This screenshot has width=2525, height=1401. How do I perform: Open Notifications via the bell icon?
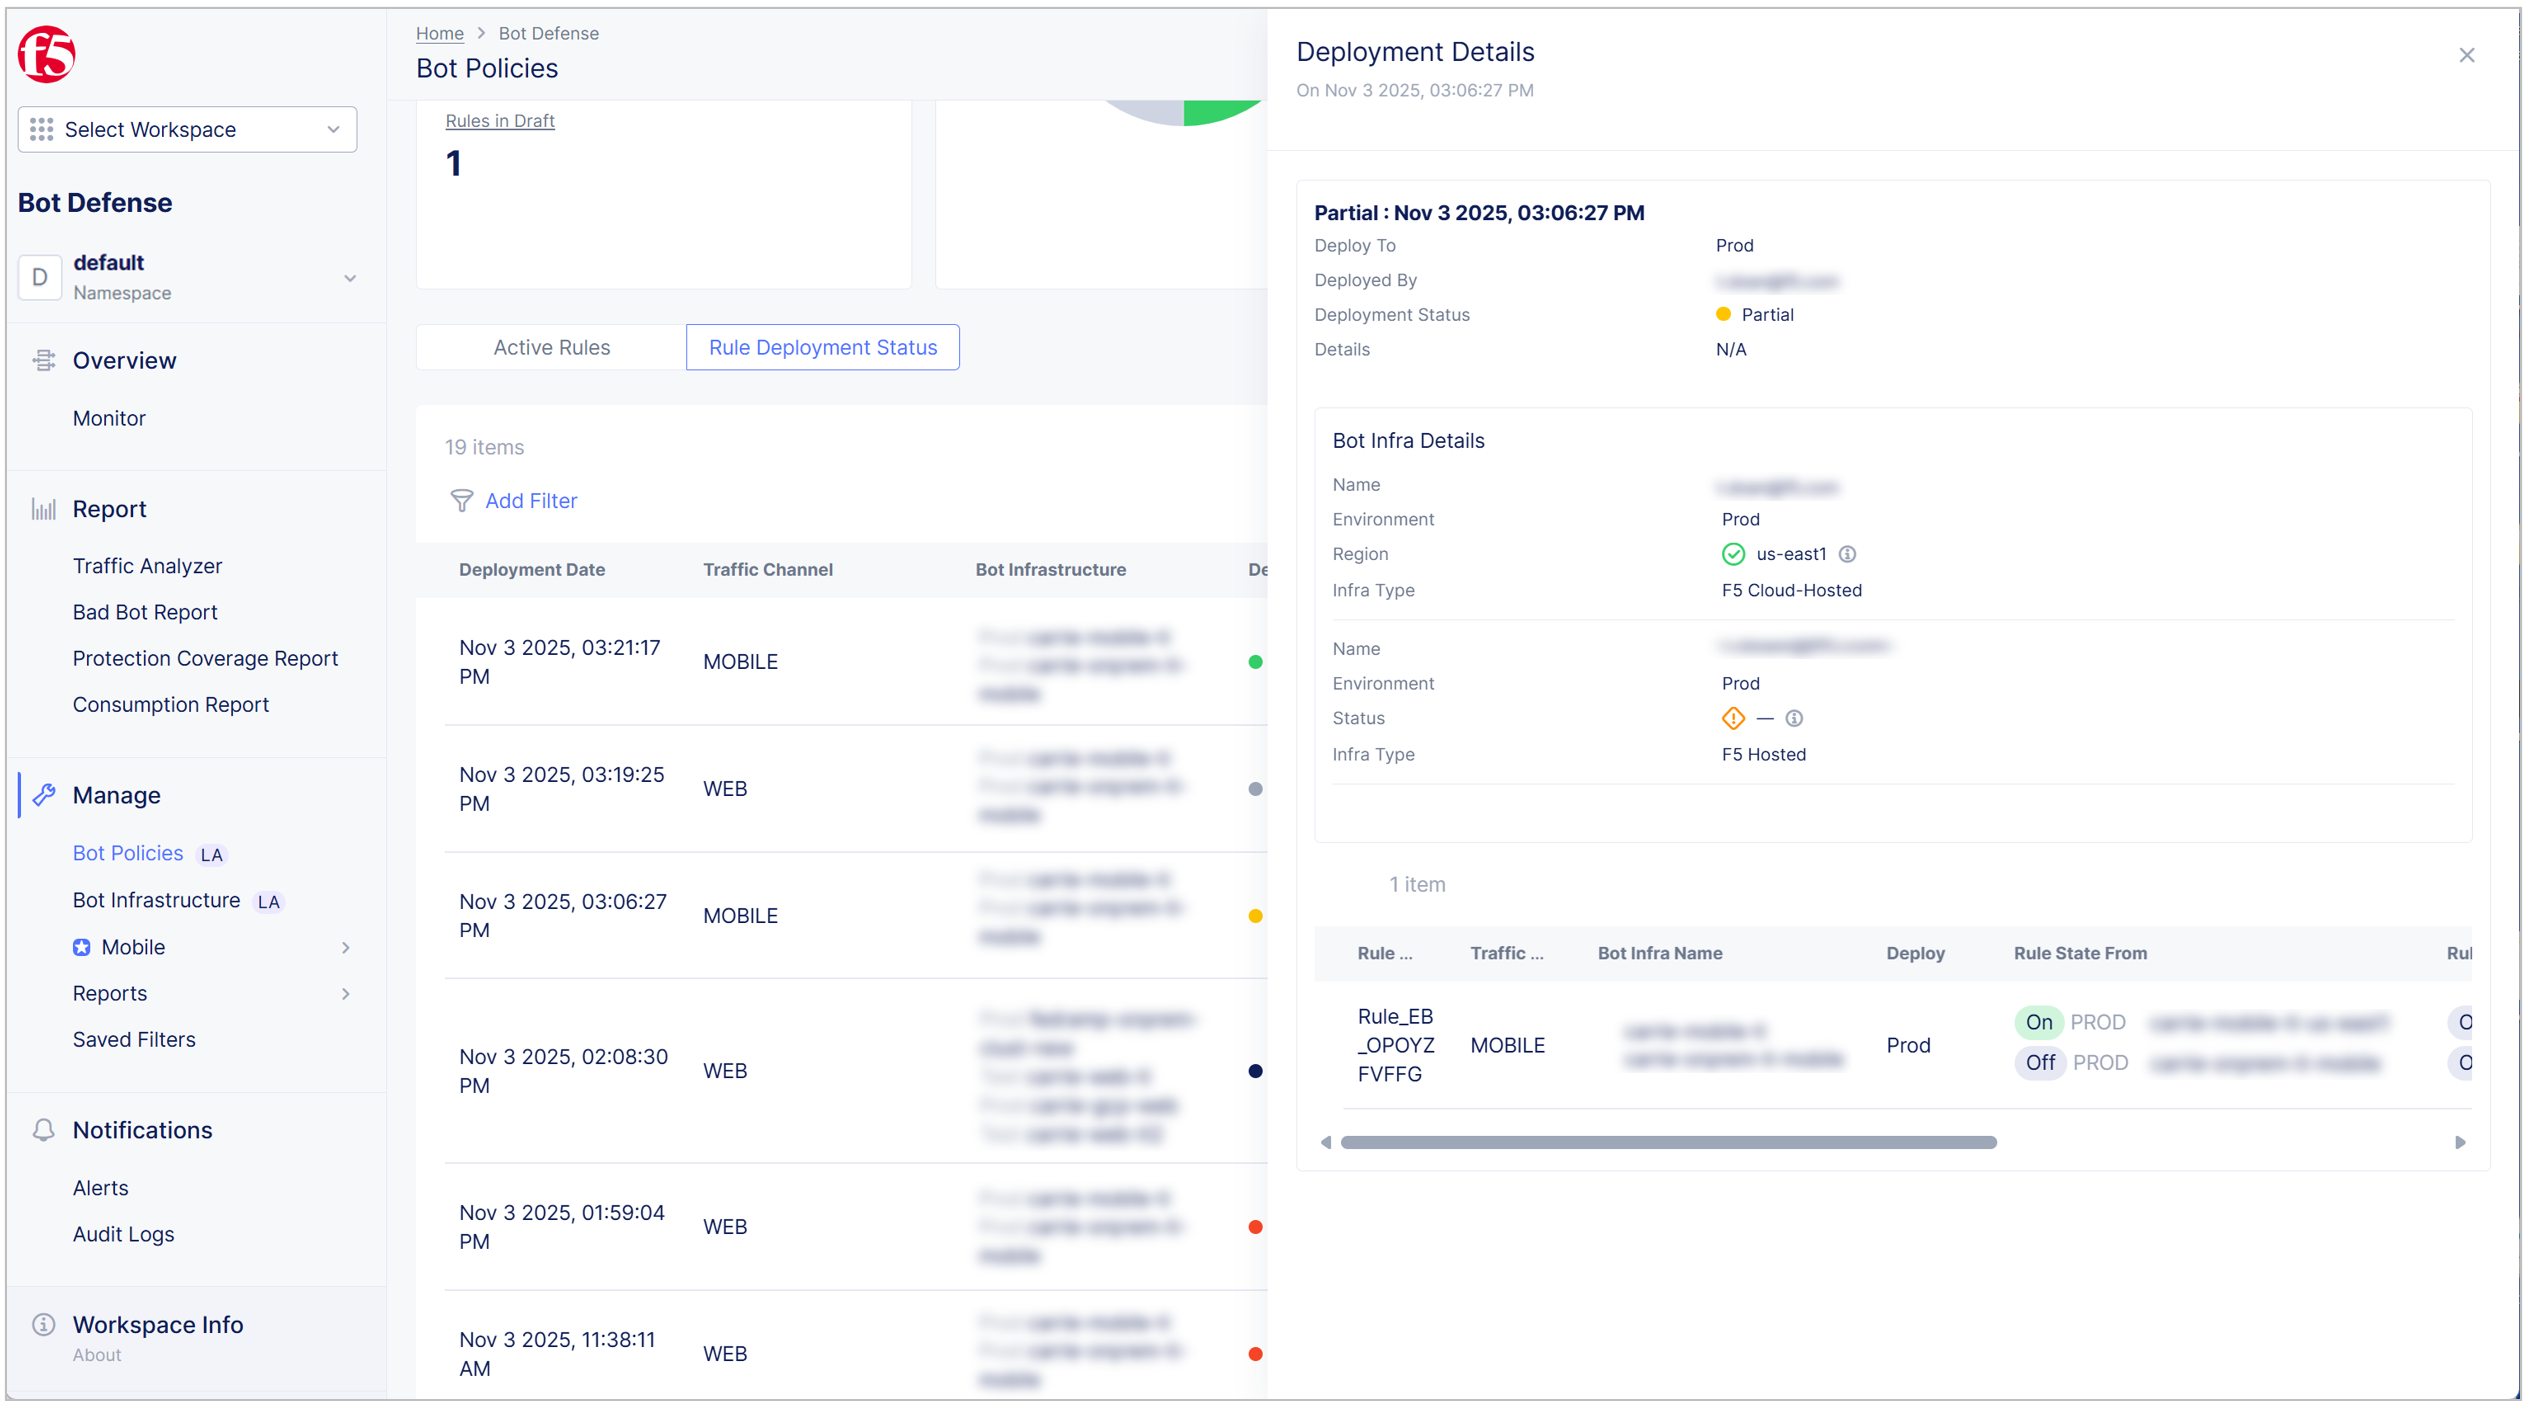(43, 1129)
